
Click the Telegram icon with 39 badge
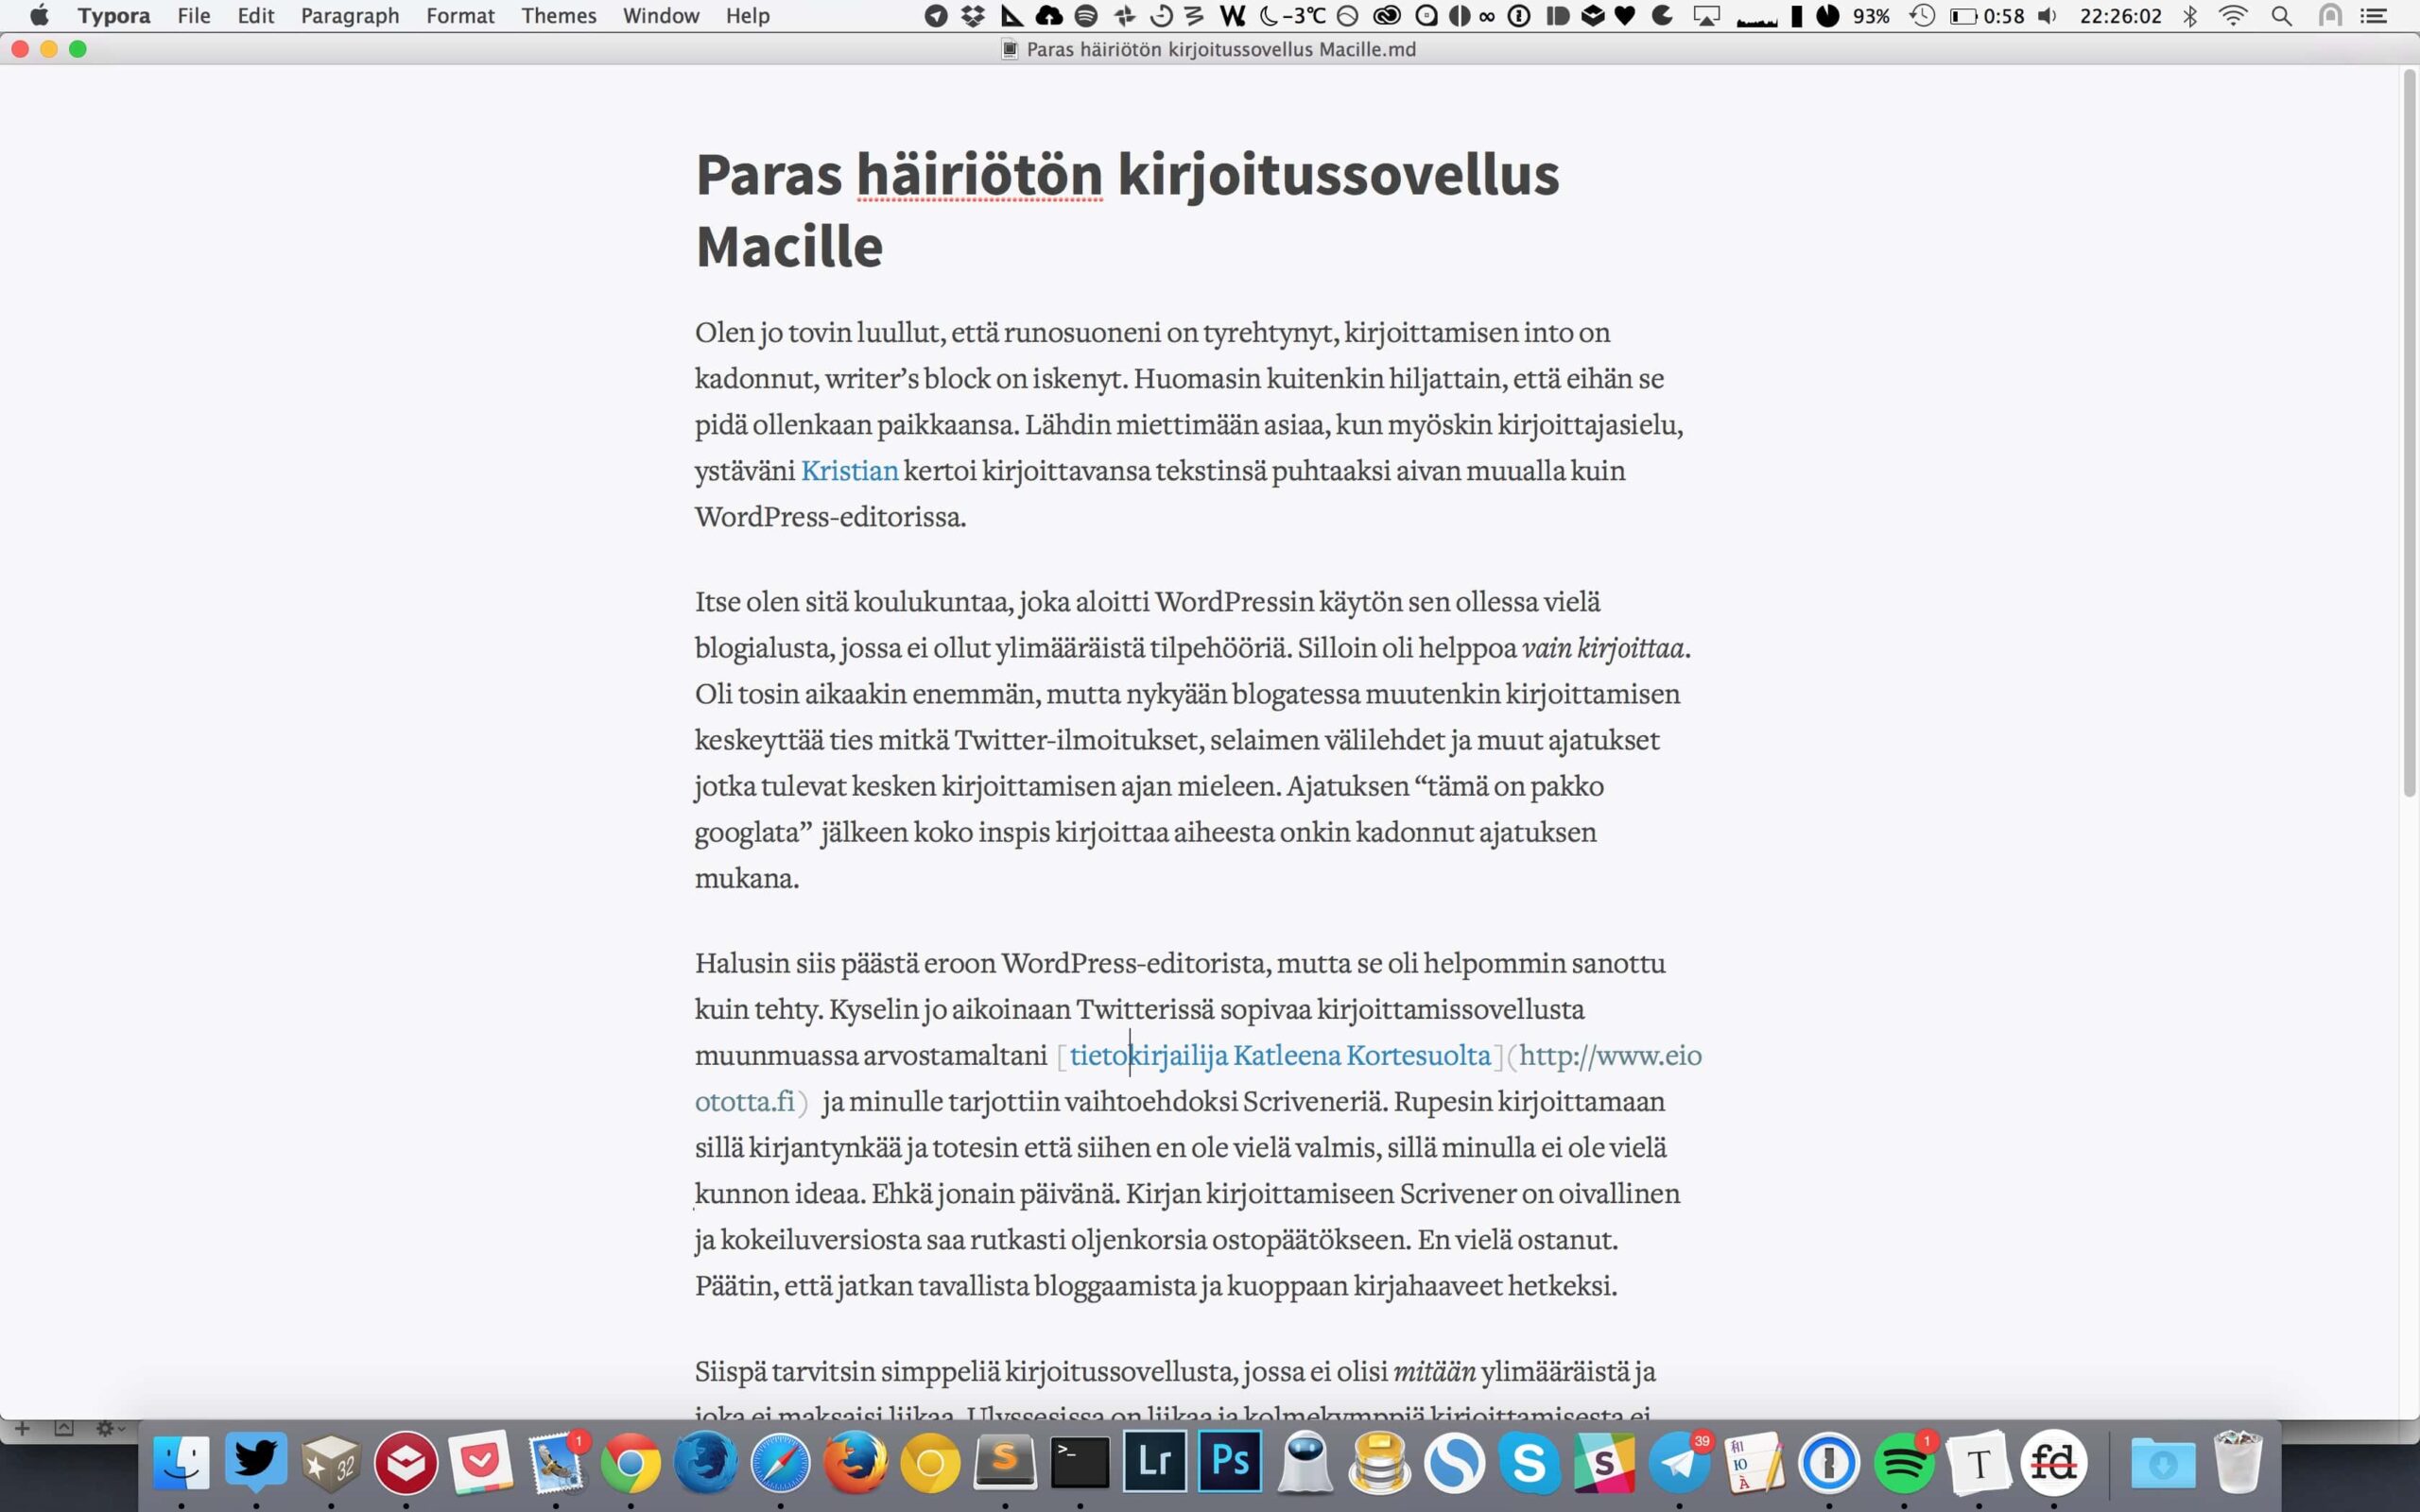pyautogui.click(x=1679, y=1463)
